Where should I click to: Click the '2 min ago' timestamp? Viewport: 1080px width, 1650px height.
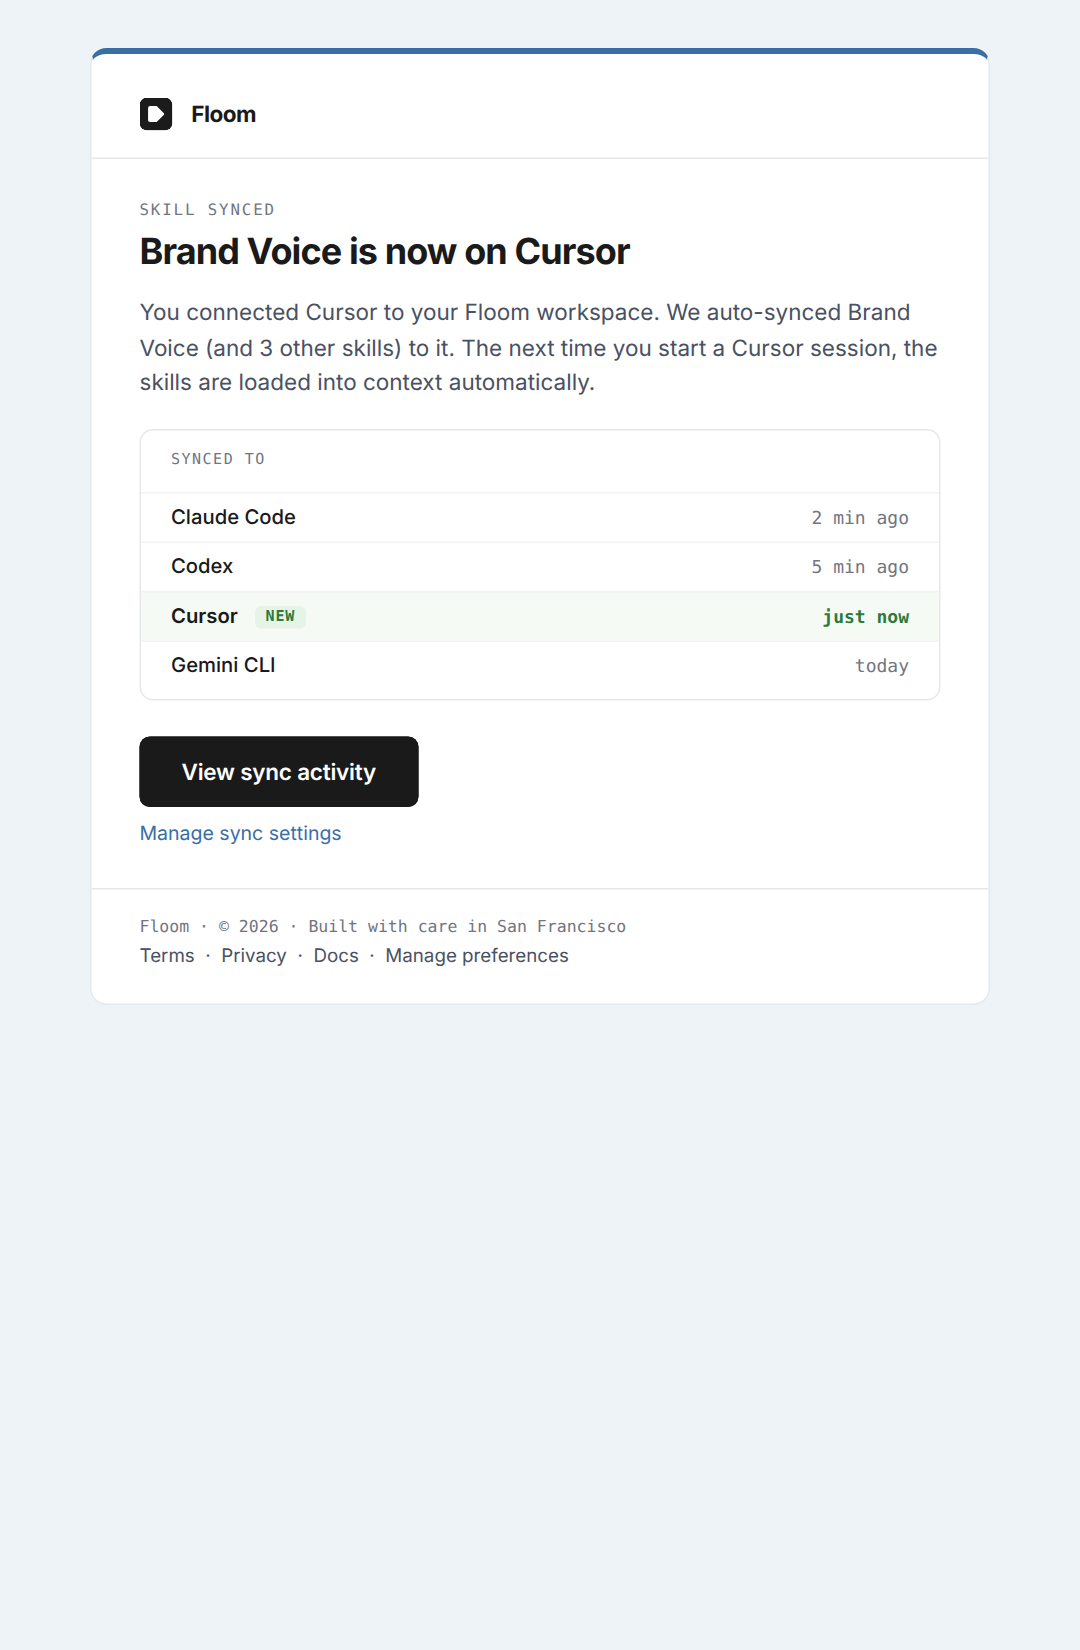[860, 518]
